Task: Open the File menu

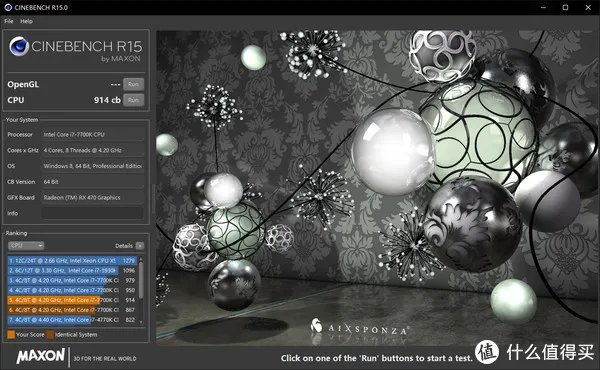Action: [x=9, y=21]
